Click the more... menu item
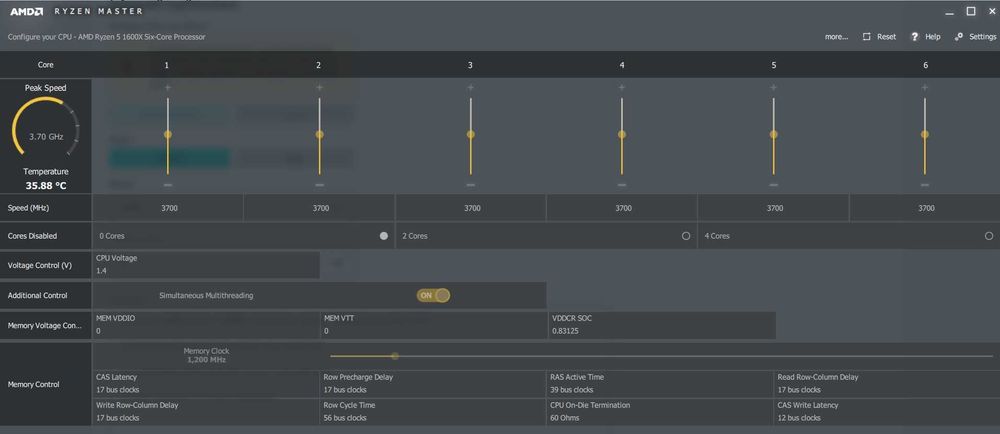 tap(836, 37)
